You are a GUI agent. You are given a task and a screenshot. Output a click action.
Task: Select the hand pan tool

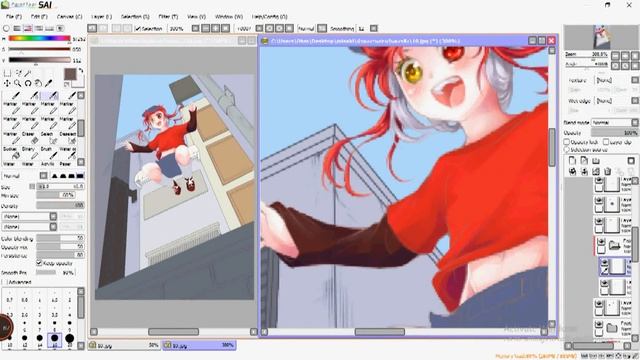(x=38, y=83)
